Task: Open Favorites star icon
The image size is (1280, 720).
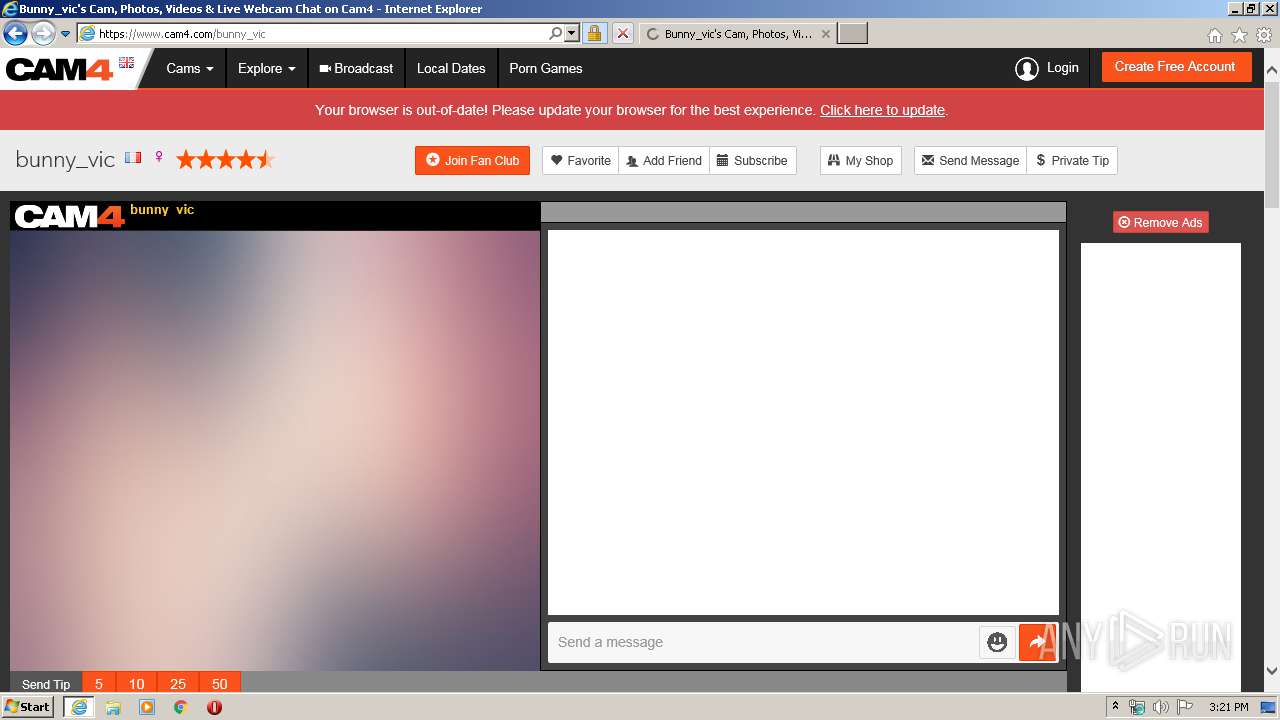Action: [x=1240, y=35]
